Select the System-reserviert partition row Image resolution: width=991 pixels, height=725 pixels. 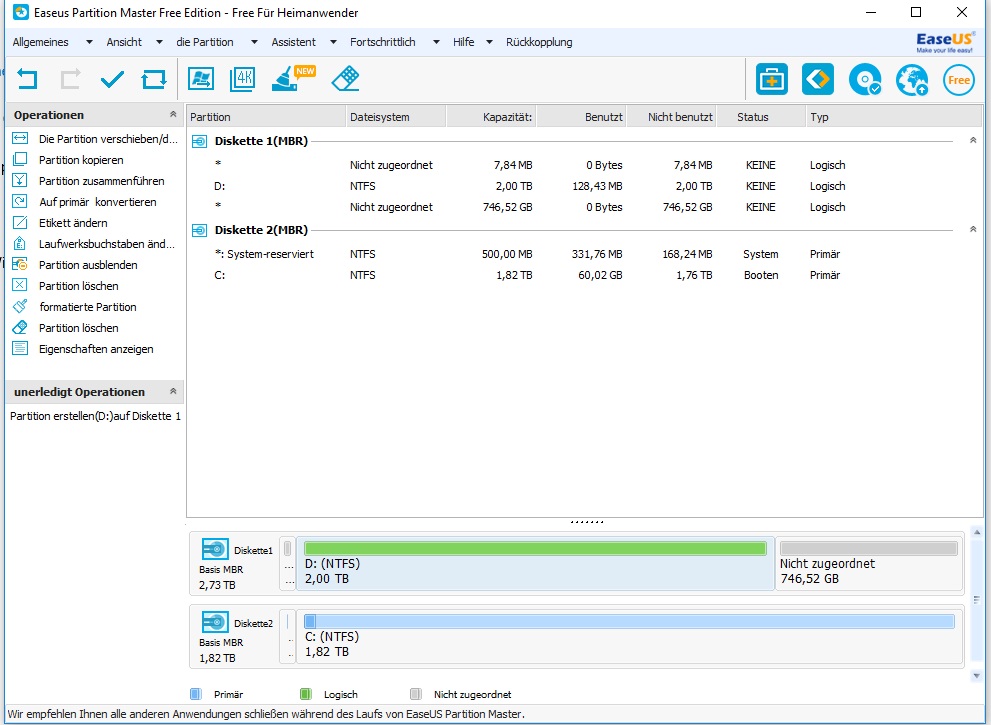pos(585,254)
